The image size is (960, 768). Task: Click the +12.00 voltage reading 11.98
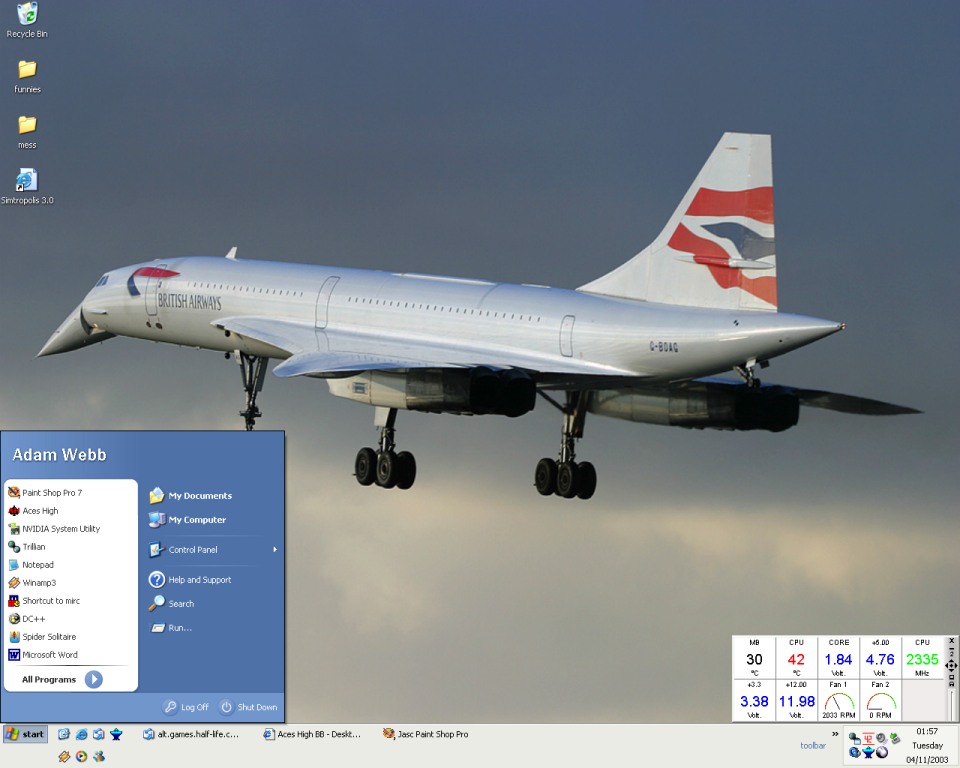[x=796, y=700]
